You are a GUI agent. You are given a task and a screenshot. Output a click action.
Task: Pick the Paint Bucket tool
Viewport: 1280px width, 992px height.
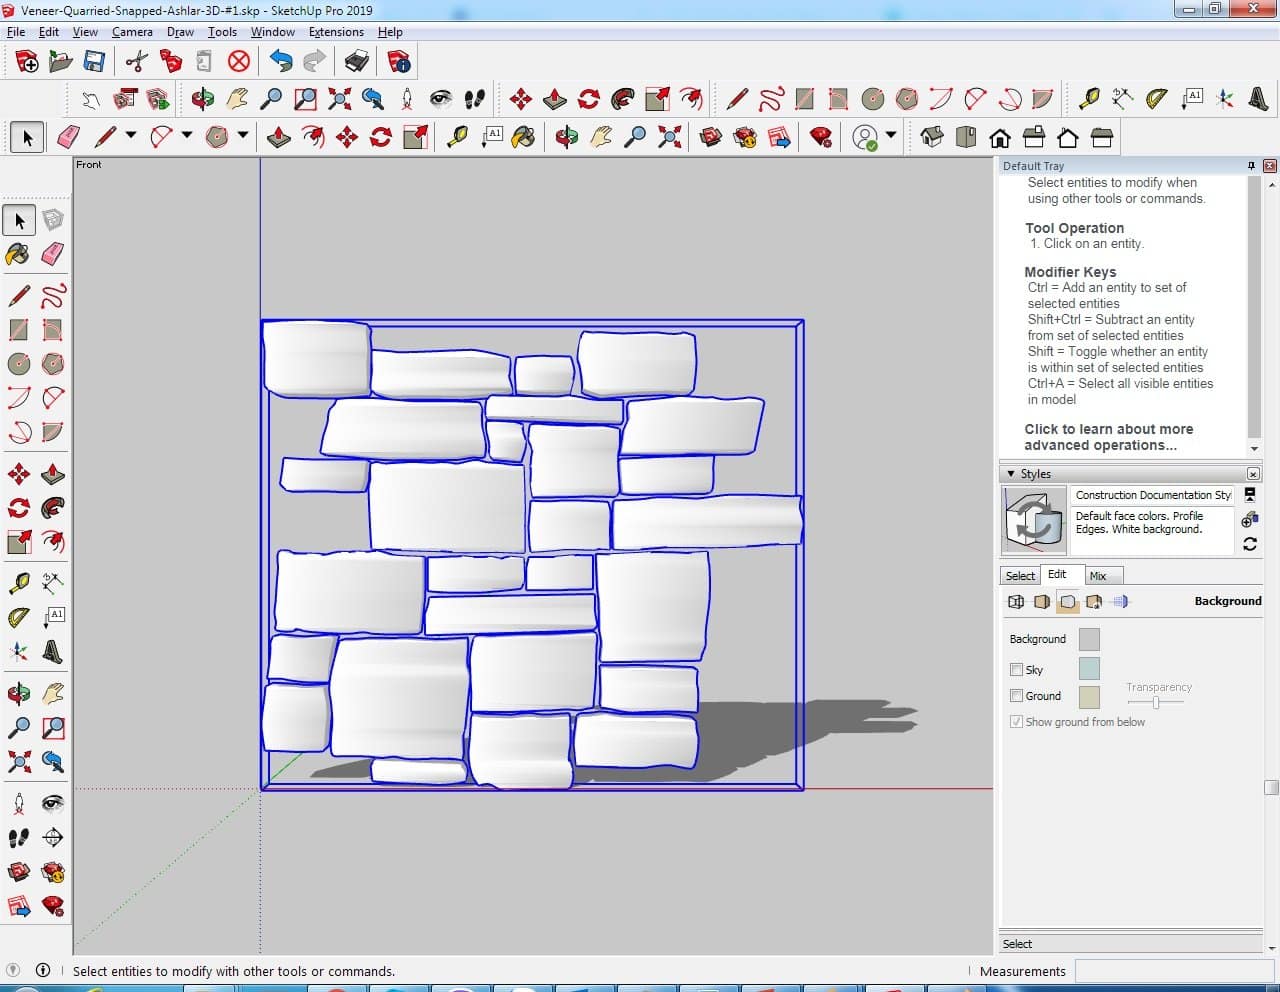coord(18,254)
